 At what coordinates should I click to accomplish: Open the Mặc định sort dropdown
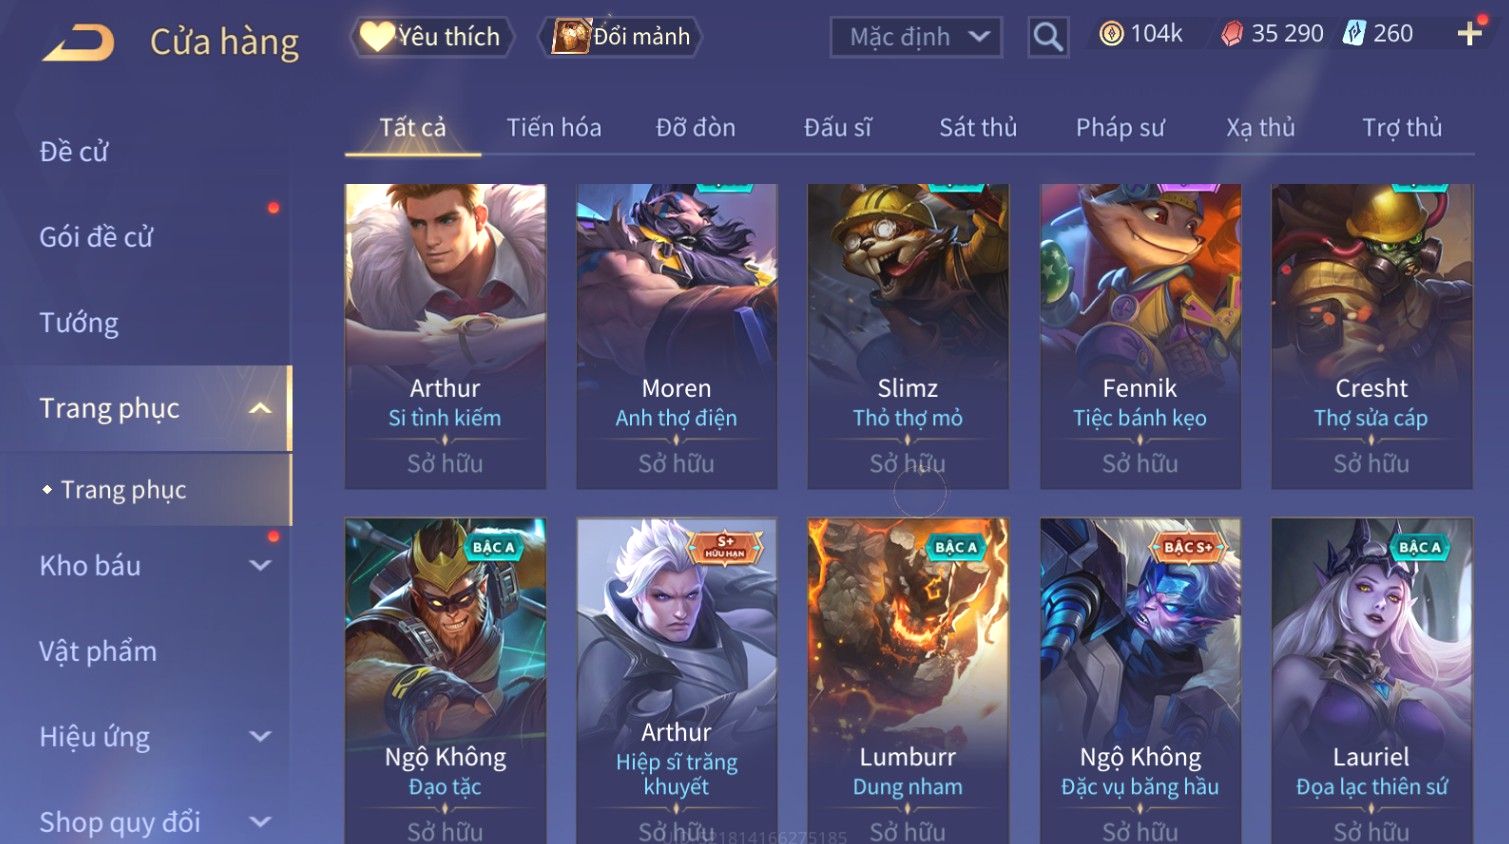click(916, 37)
